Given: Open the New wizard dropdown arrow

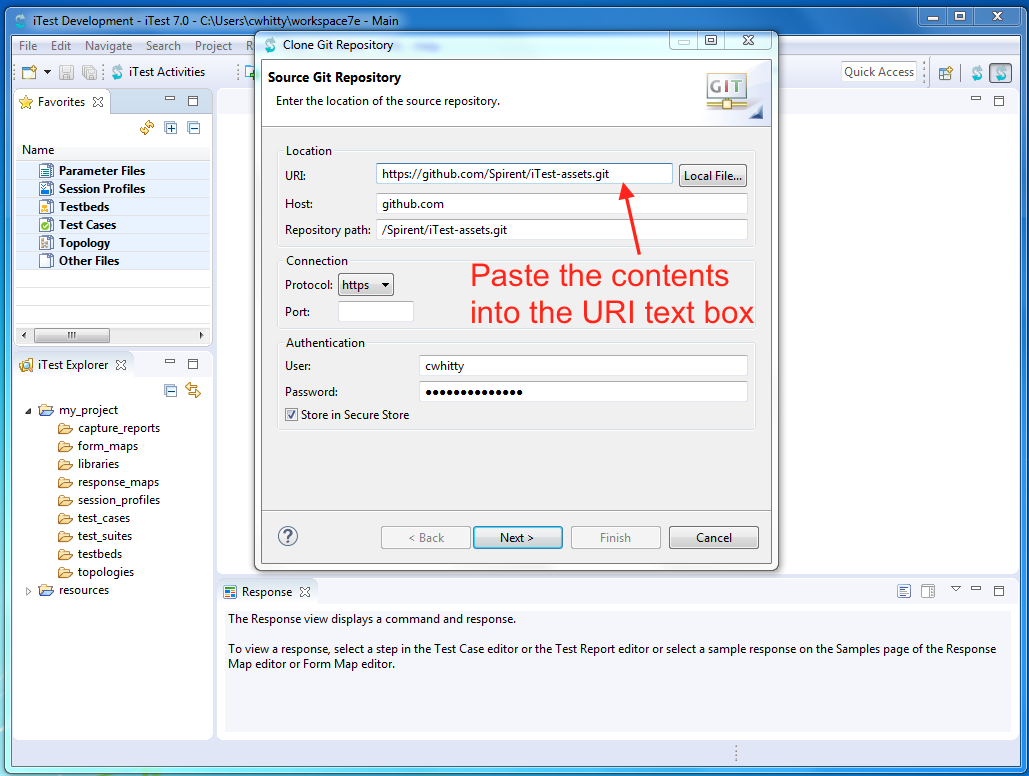Looking at the screenshot, I should click(x=47, y=72).
